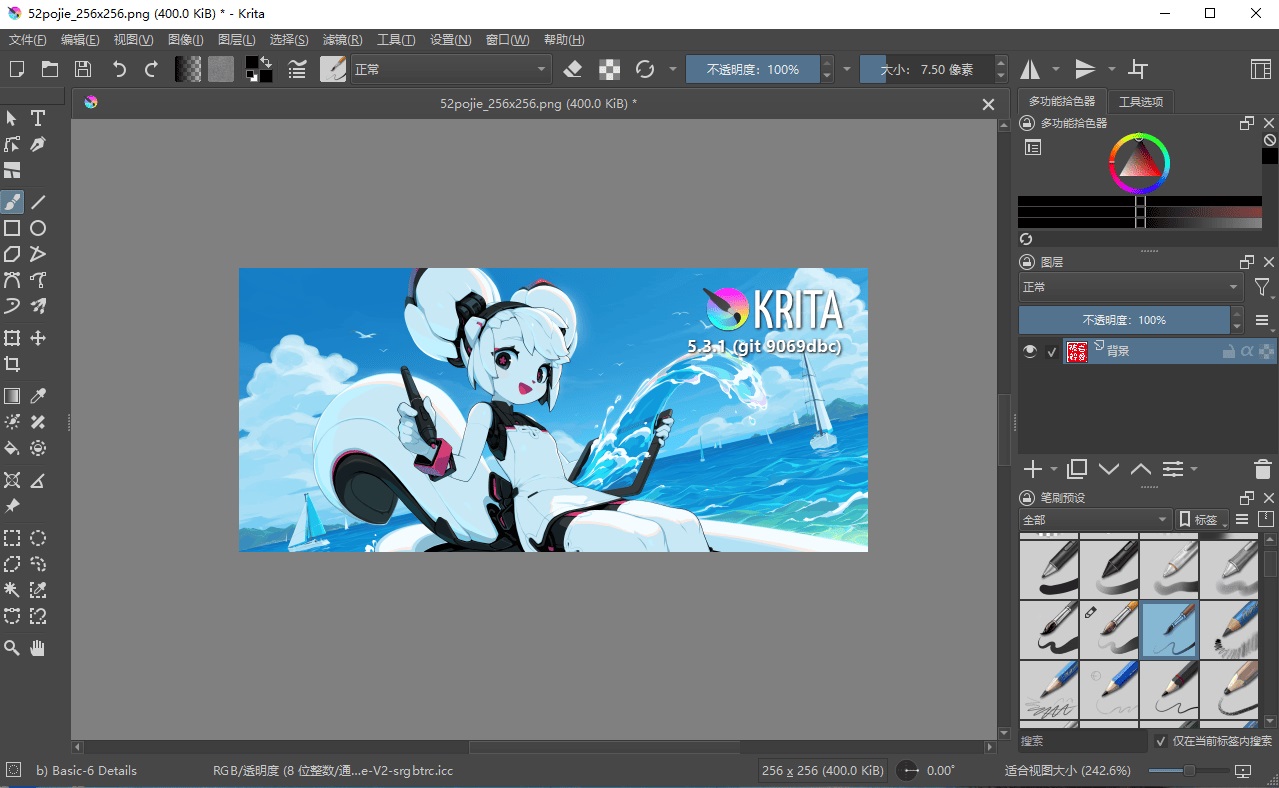Select the Crop tool
Screen dimensions: 1279x788
[12, 364]
